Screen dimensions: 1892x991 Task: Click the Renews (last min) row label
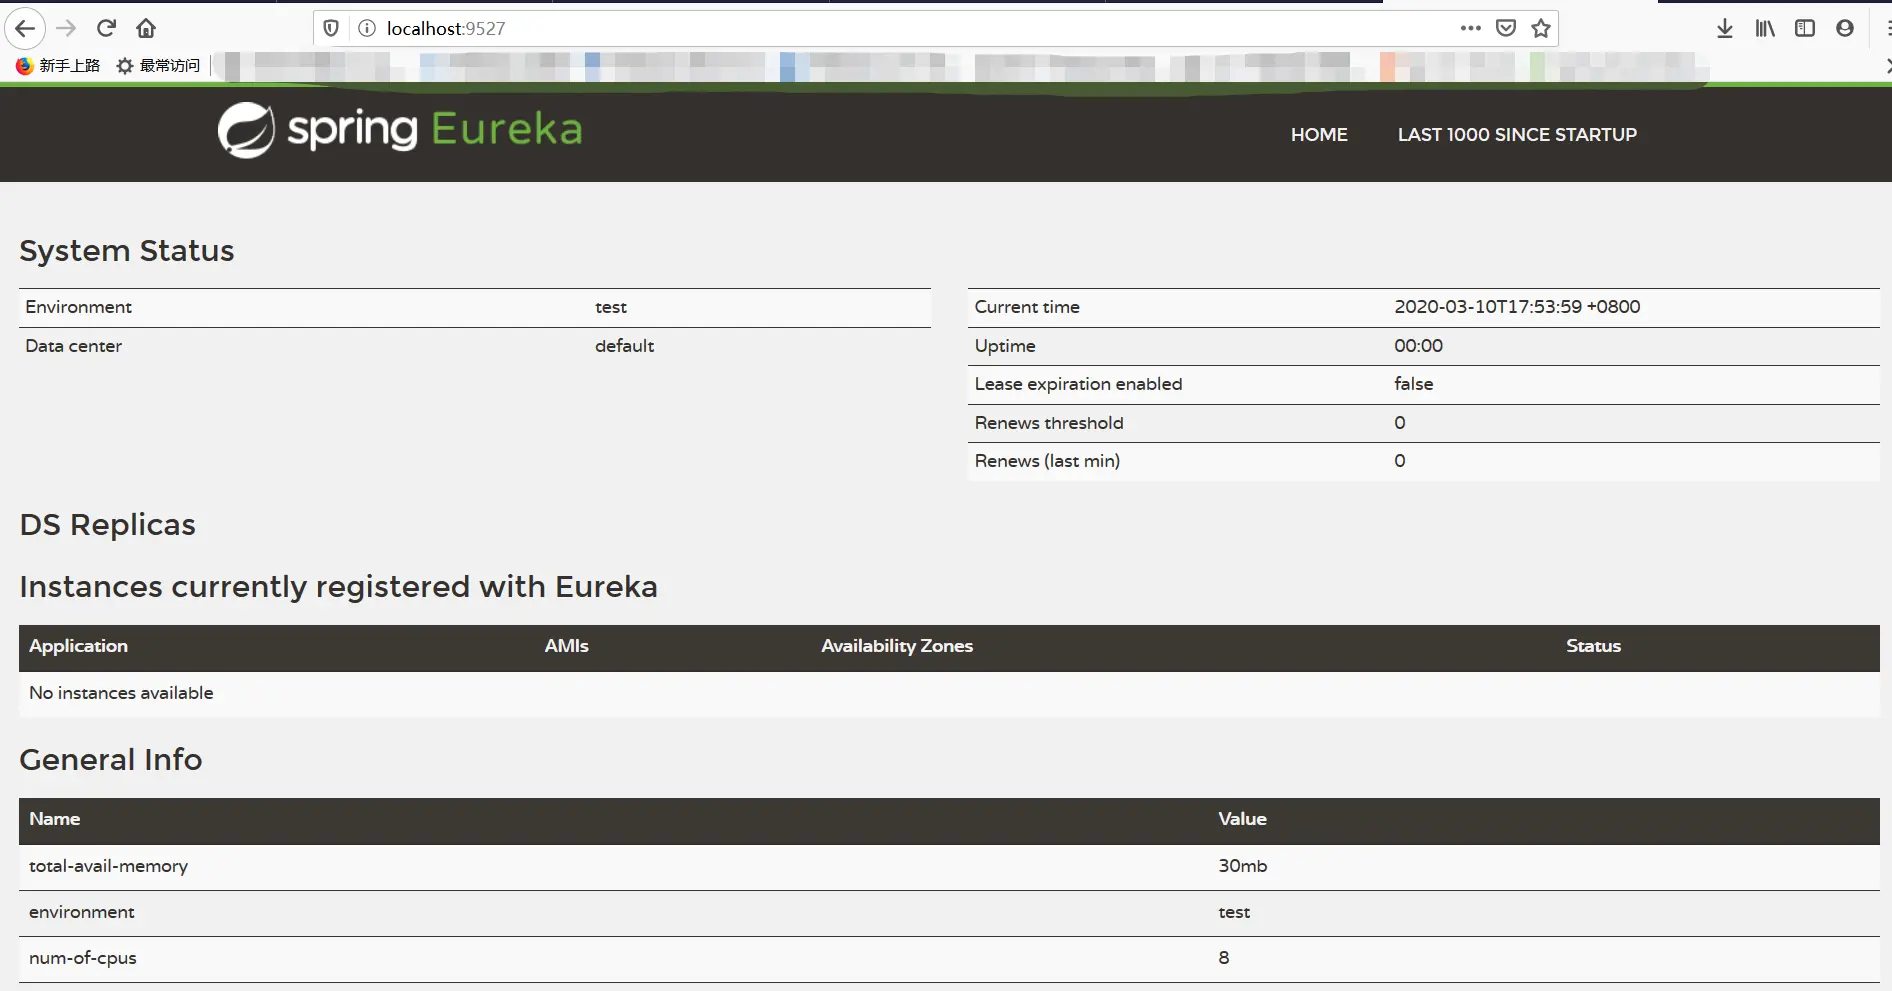pyautogui.click(x=1047, y=461)
